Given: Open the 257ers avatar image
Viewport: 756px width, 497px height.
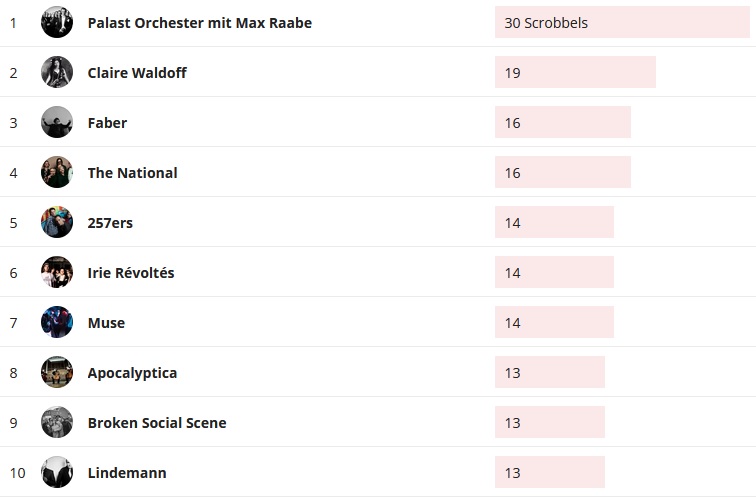Looking at the screenshot, I should [57, 222].
